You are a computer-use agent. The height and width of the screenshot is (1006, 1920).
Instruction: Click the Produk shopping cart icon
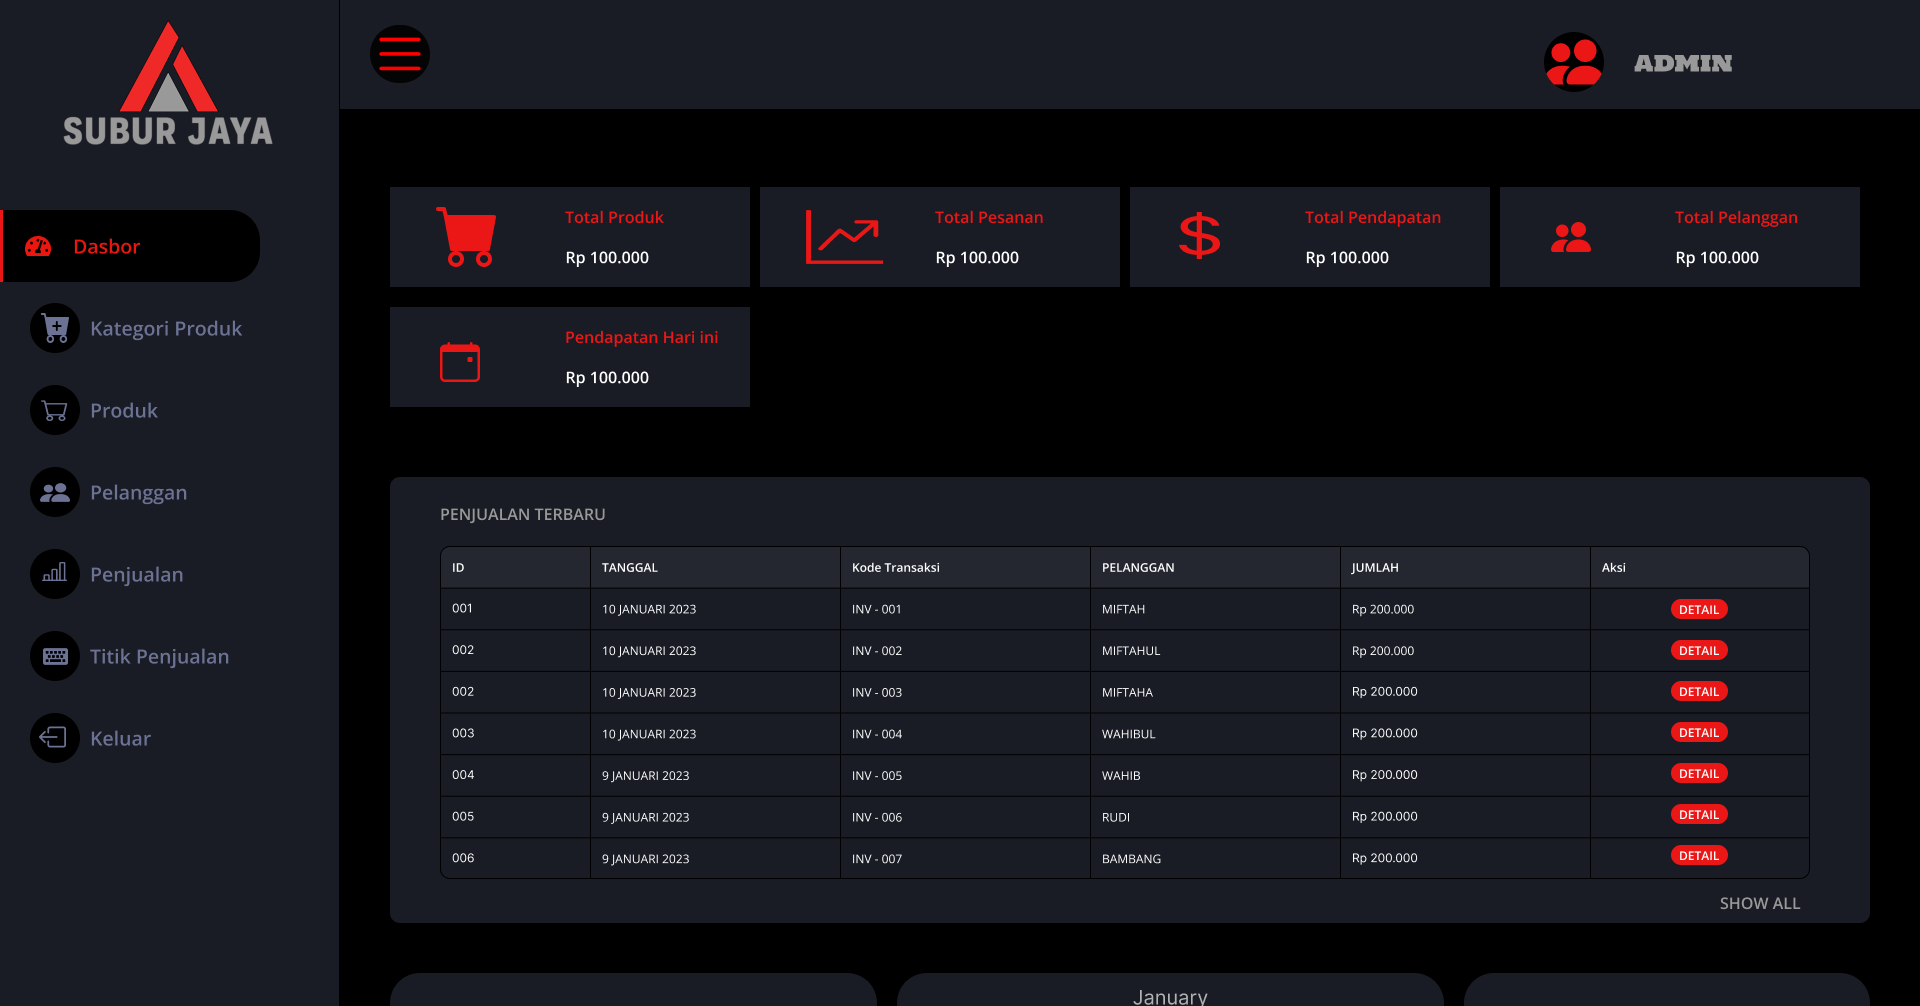(x=54, y=410)
